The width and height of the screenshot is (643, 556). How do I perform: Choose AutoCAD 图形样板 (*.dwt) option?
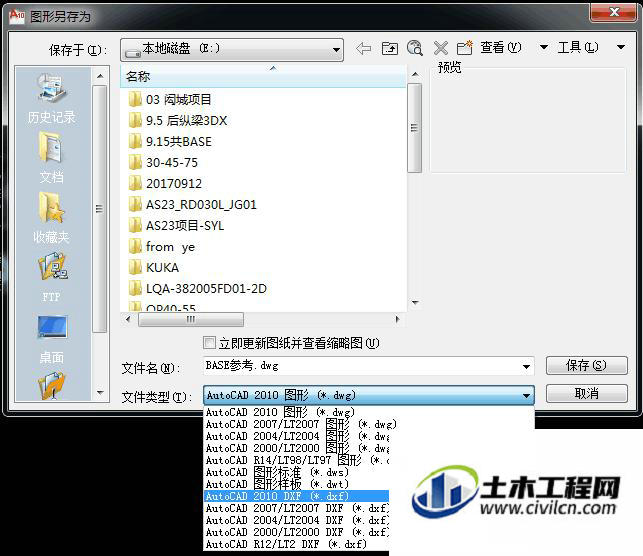(296, 484)
